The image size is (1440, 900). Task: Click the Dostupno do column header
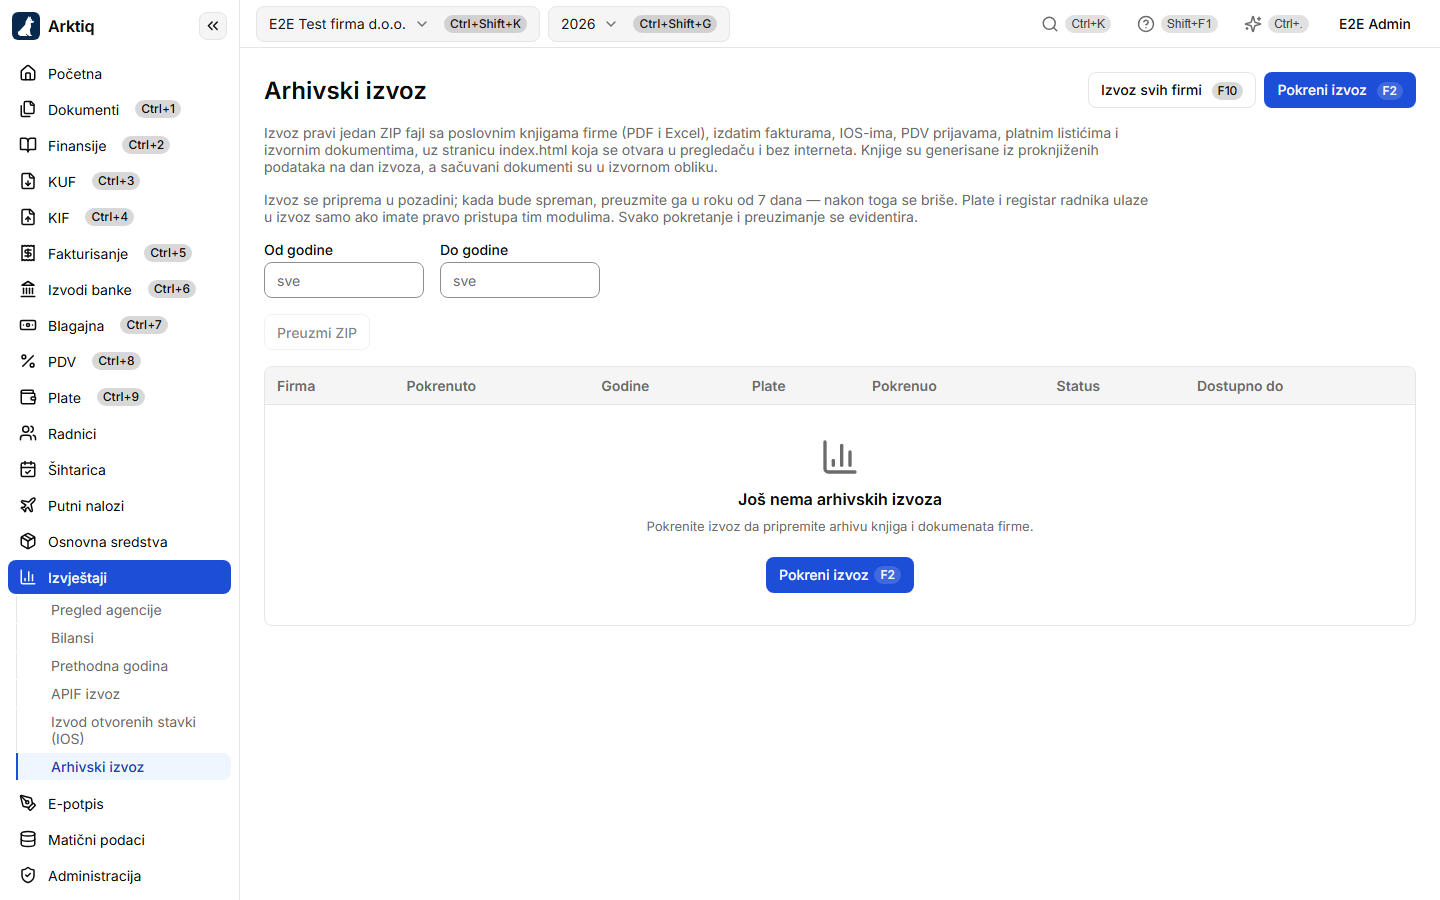pos(1240,386)
